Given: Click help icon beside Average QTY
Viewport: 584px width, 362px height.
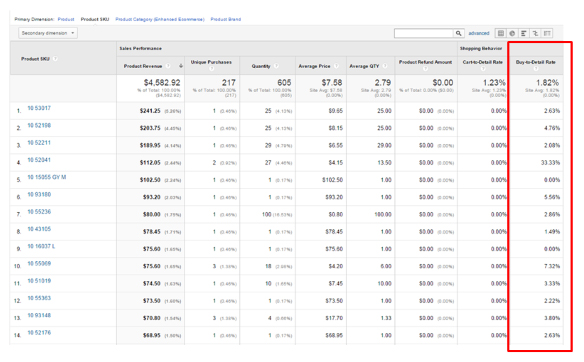Looking at the screenshot, I should (385, 66).
